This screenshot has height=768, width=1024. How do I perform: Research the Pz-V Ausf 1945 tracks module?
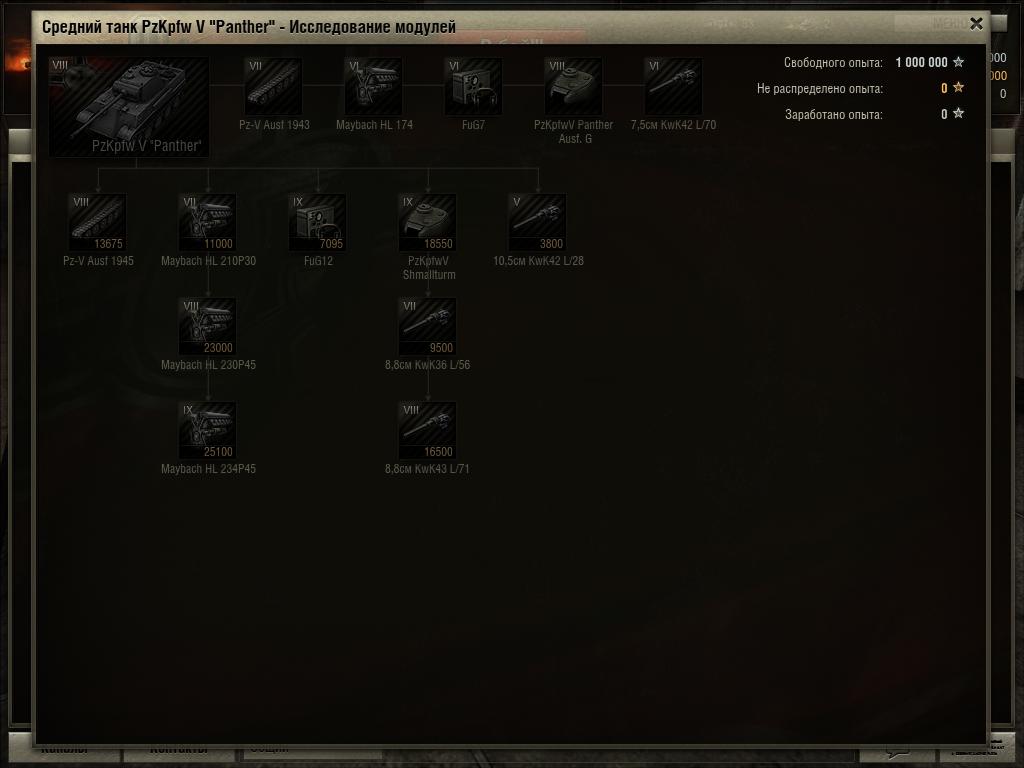(x=98, y=223)
